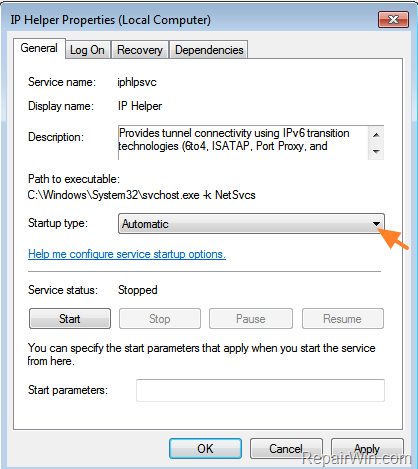Confirm changes with OK
This screenshot has width=418, height=469.
(205, 449)
